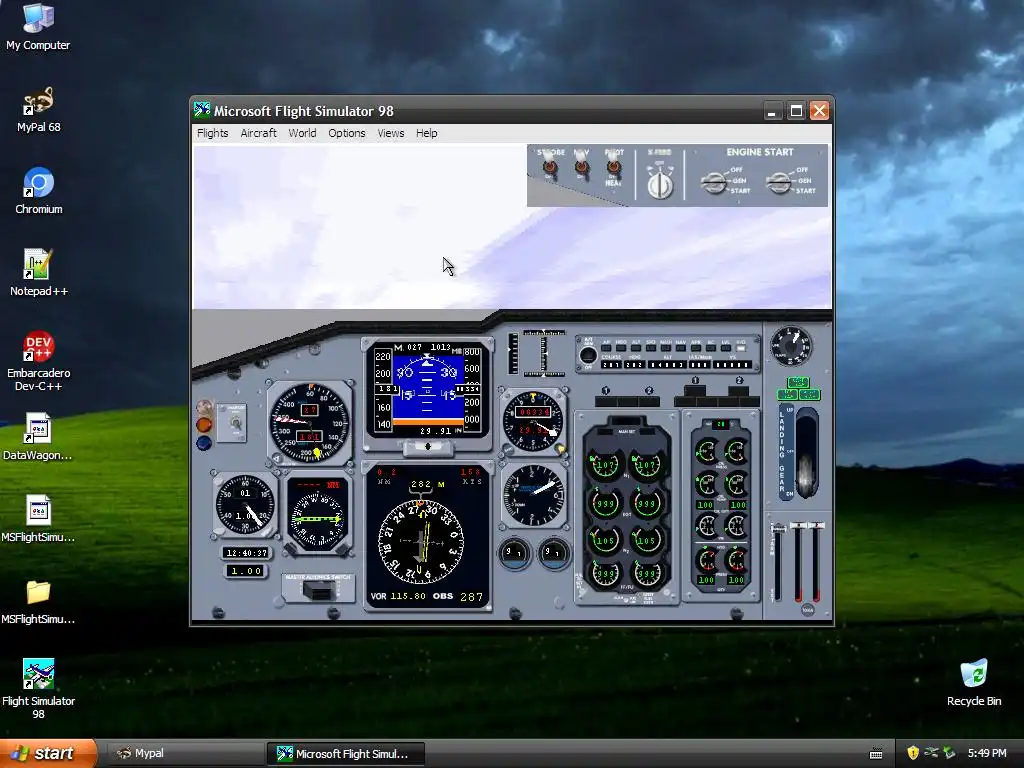This screenshot has height=768, width=1024.
Task: Click the left round gauge below vertical speed
Action: coord(515,554)
